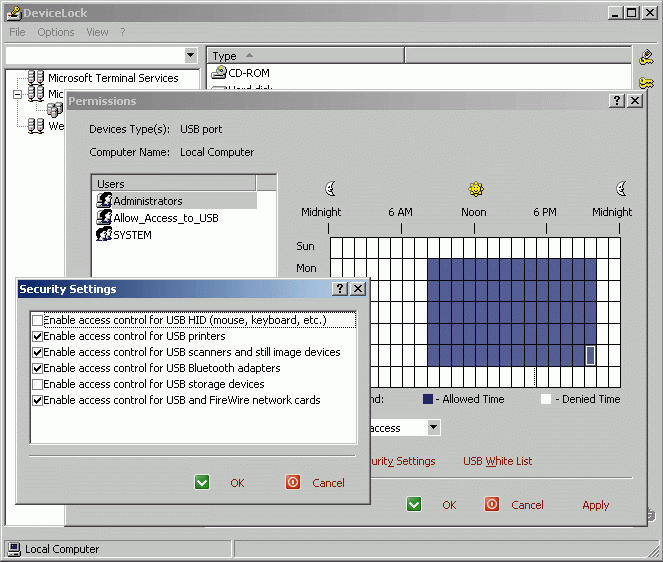Open the USB White List link
Viewport: 663px width, 562px height.
(498, 461)
